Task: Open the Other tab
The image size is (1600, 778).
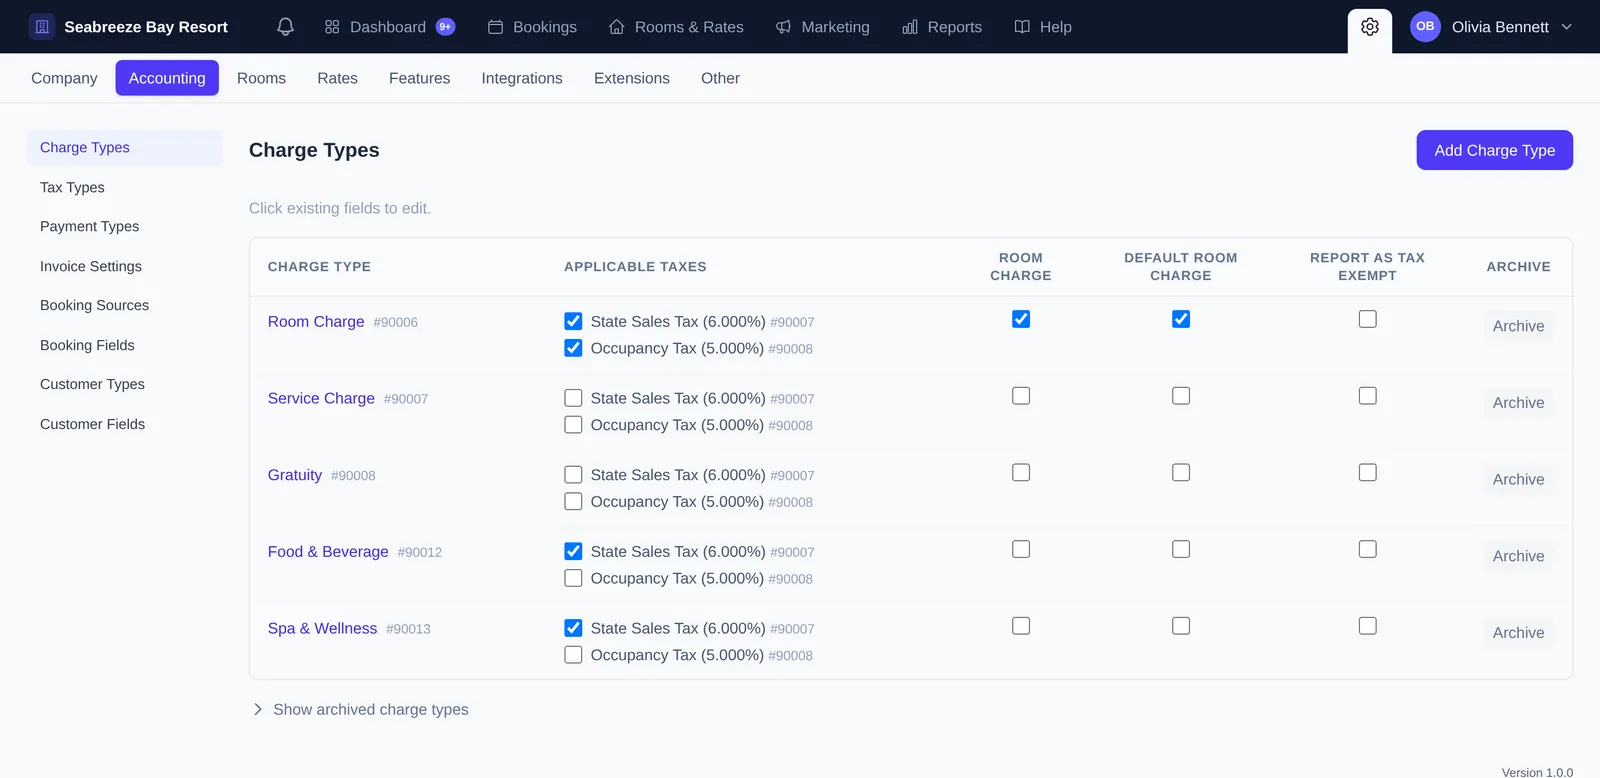Action: point(720,78)
